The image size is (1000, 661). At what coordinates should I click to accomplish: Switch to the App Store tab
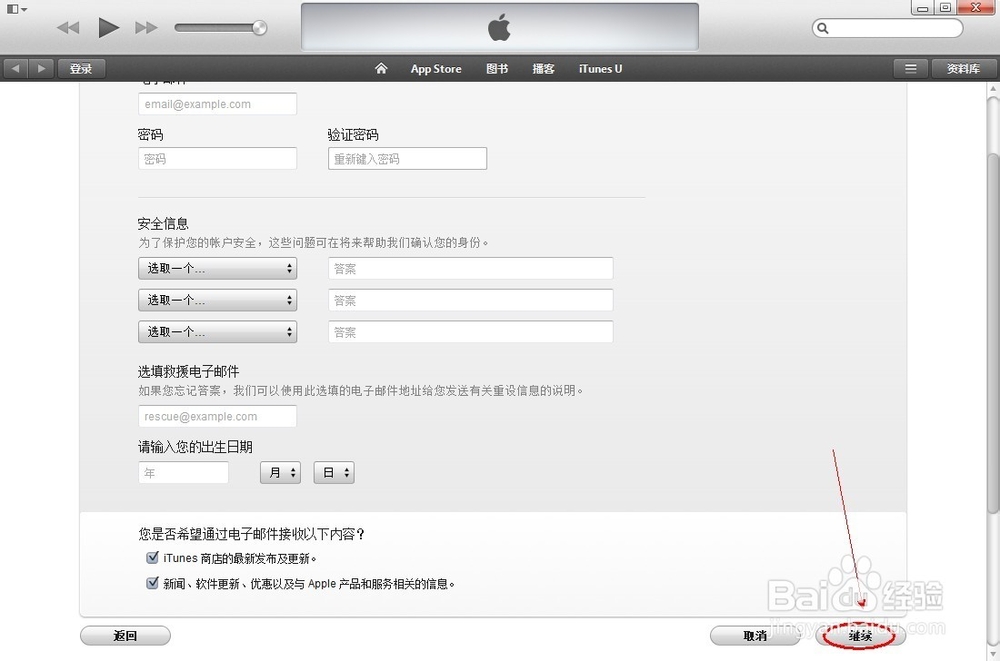pyautogui.click(x=435, y=68)
